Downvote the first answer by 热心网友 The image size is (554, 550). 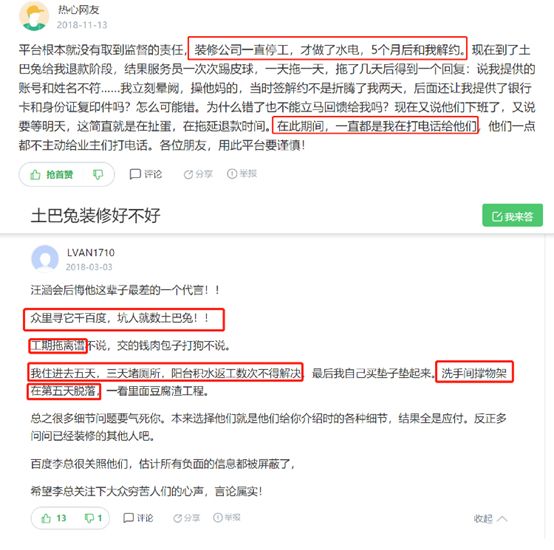pyautogui.click(x=98, y=175)
